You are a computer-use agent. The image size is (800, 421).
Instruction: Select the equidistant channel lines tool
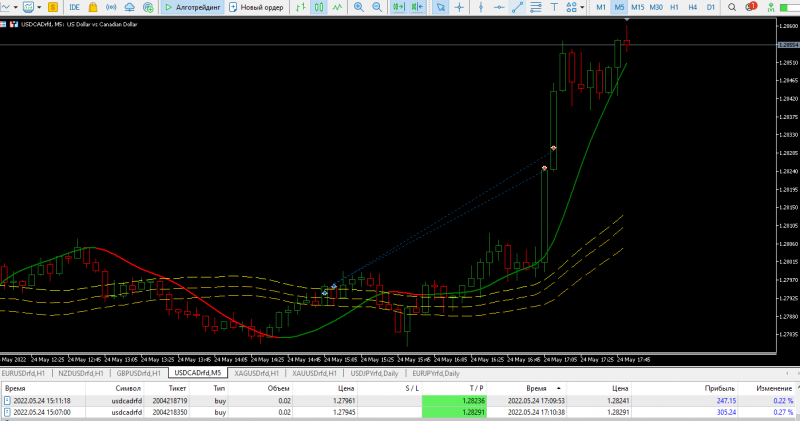click(536, 7)
